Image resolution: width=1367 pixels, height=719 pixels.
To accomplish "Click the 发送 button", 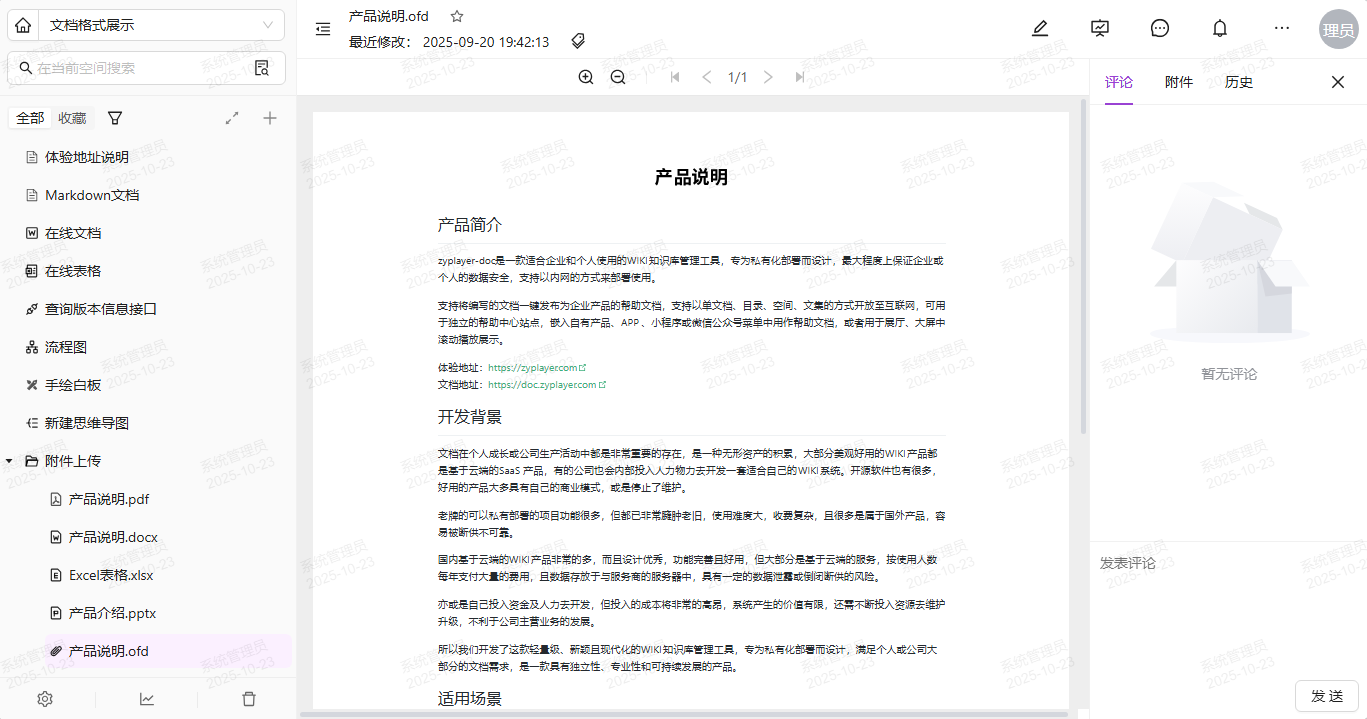I will tap(1327, 696).
